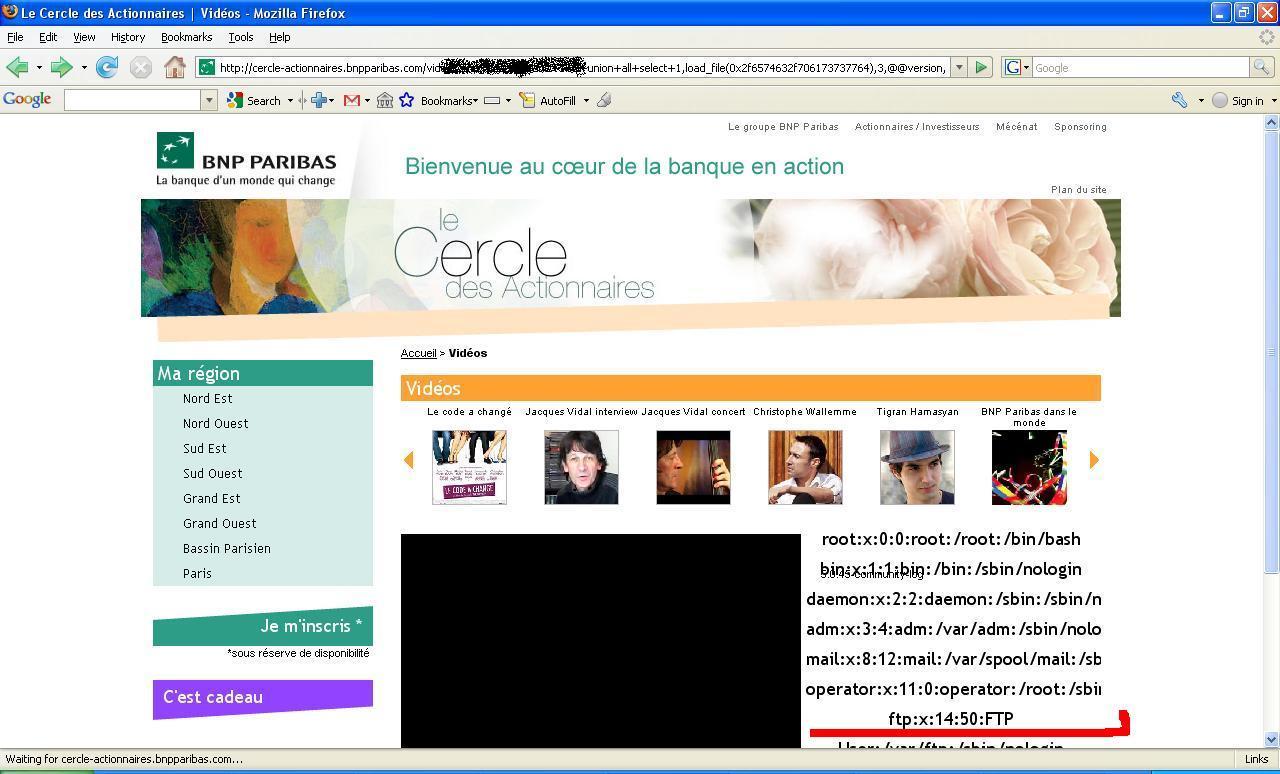This screenshot has height=774, width=1280.
Task: Click the highlighter pen icon in Google Toolbar
Action: coord(604,100)
